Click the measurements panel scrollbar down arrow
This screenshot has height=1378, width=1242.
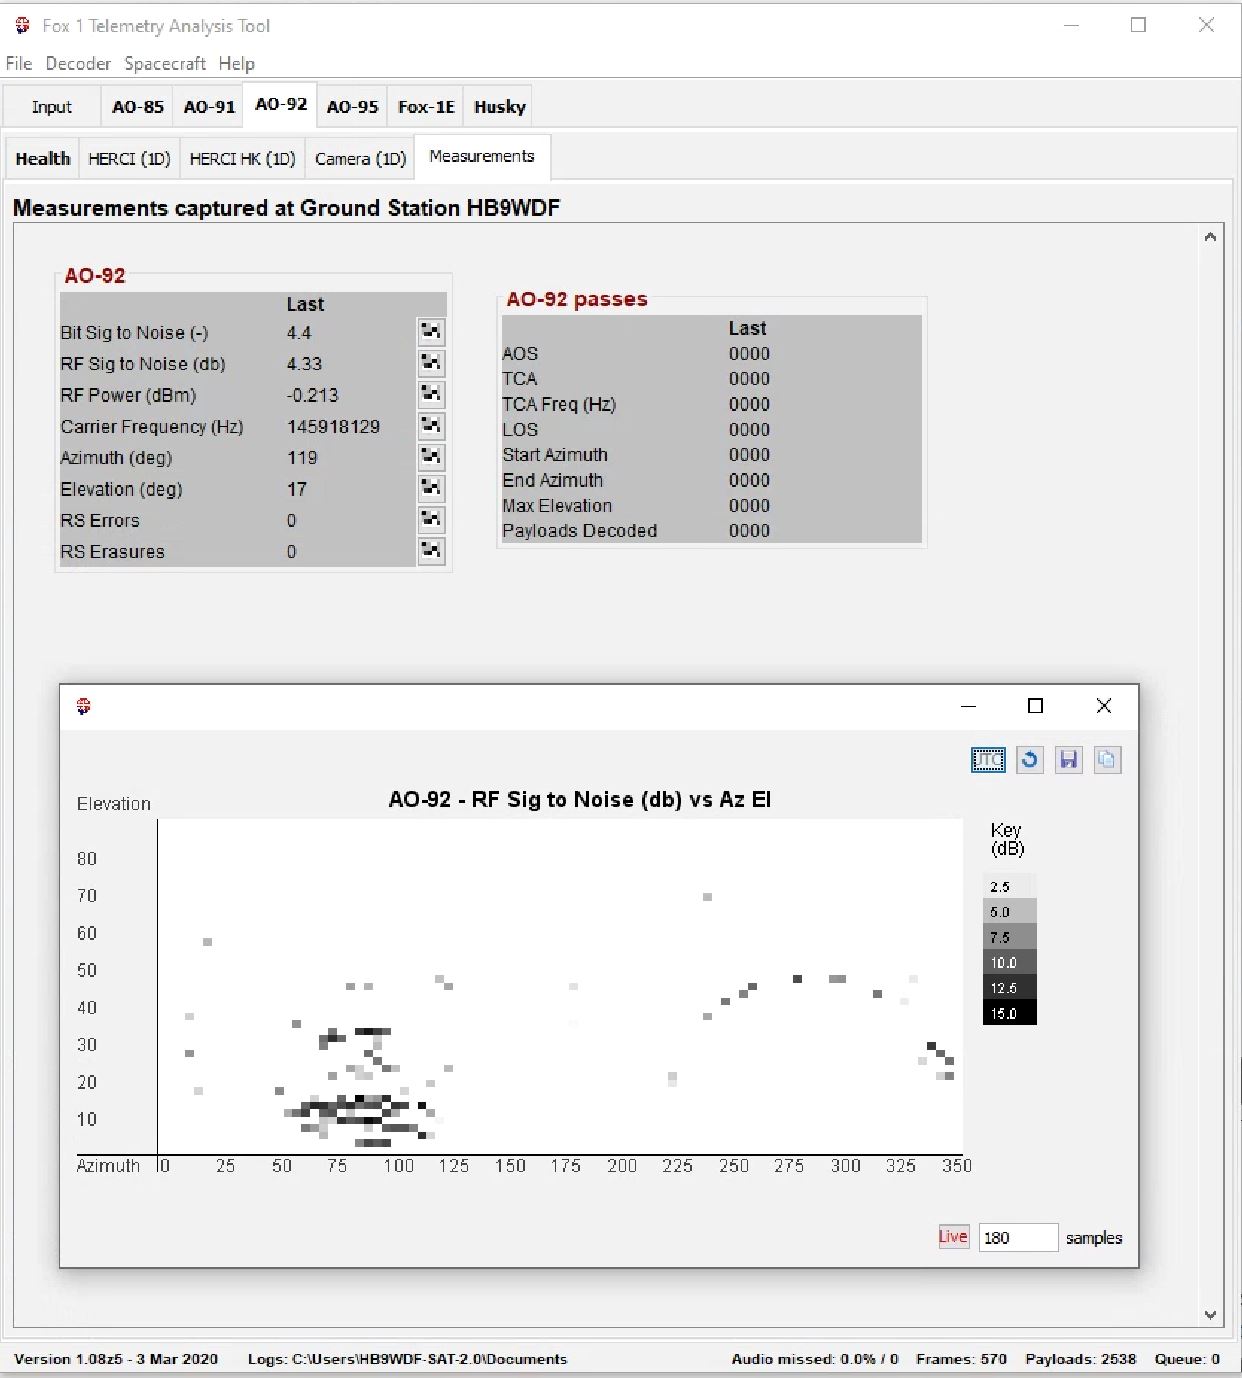1210,1315
